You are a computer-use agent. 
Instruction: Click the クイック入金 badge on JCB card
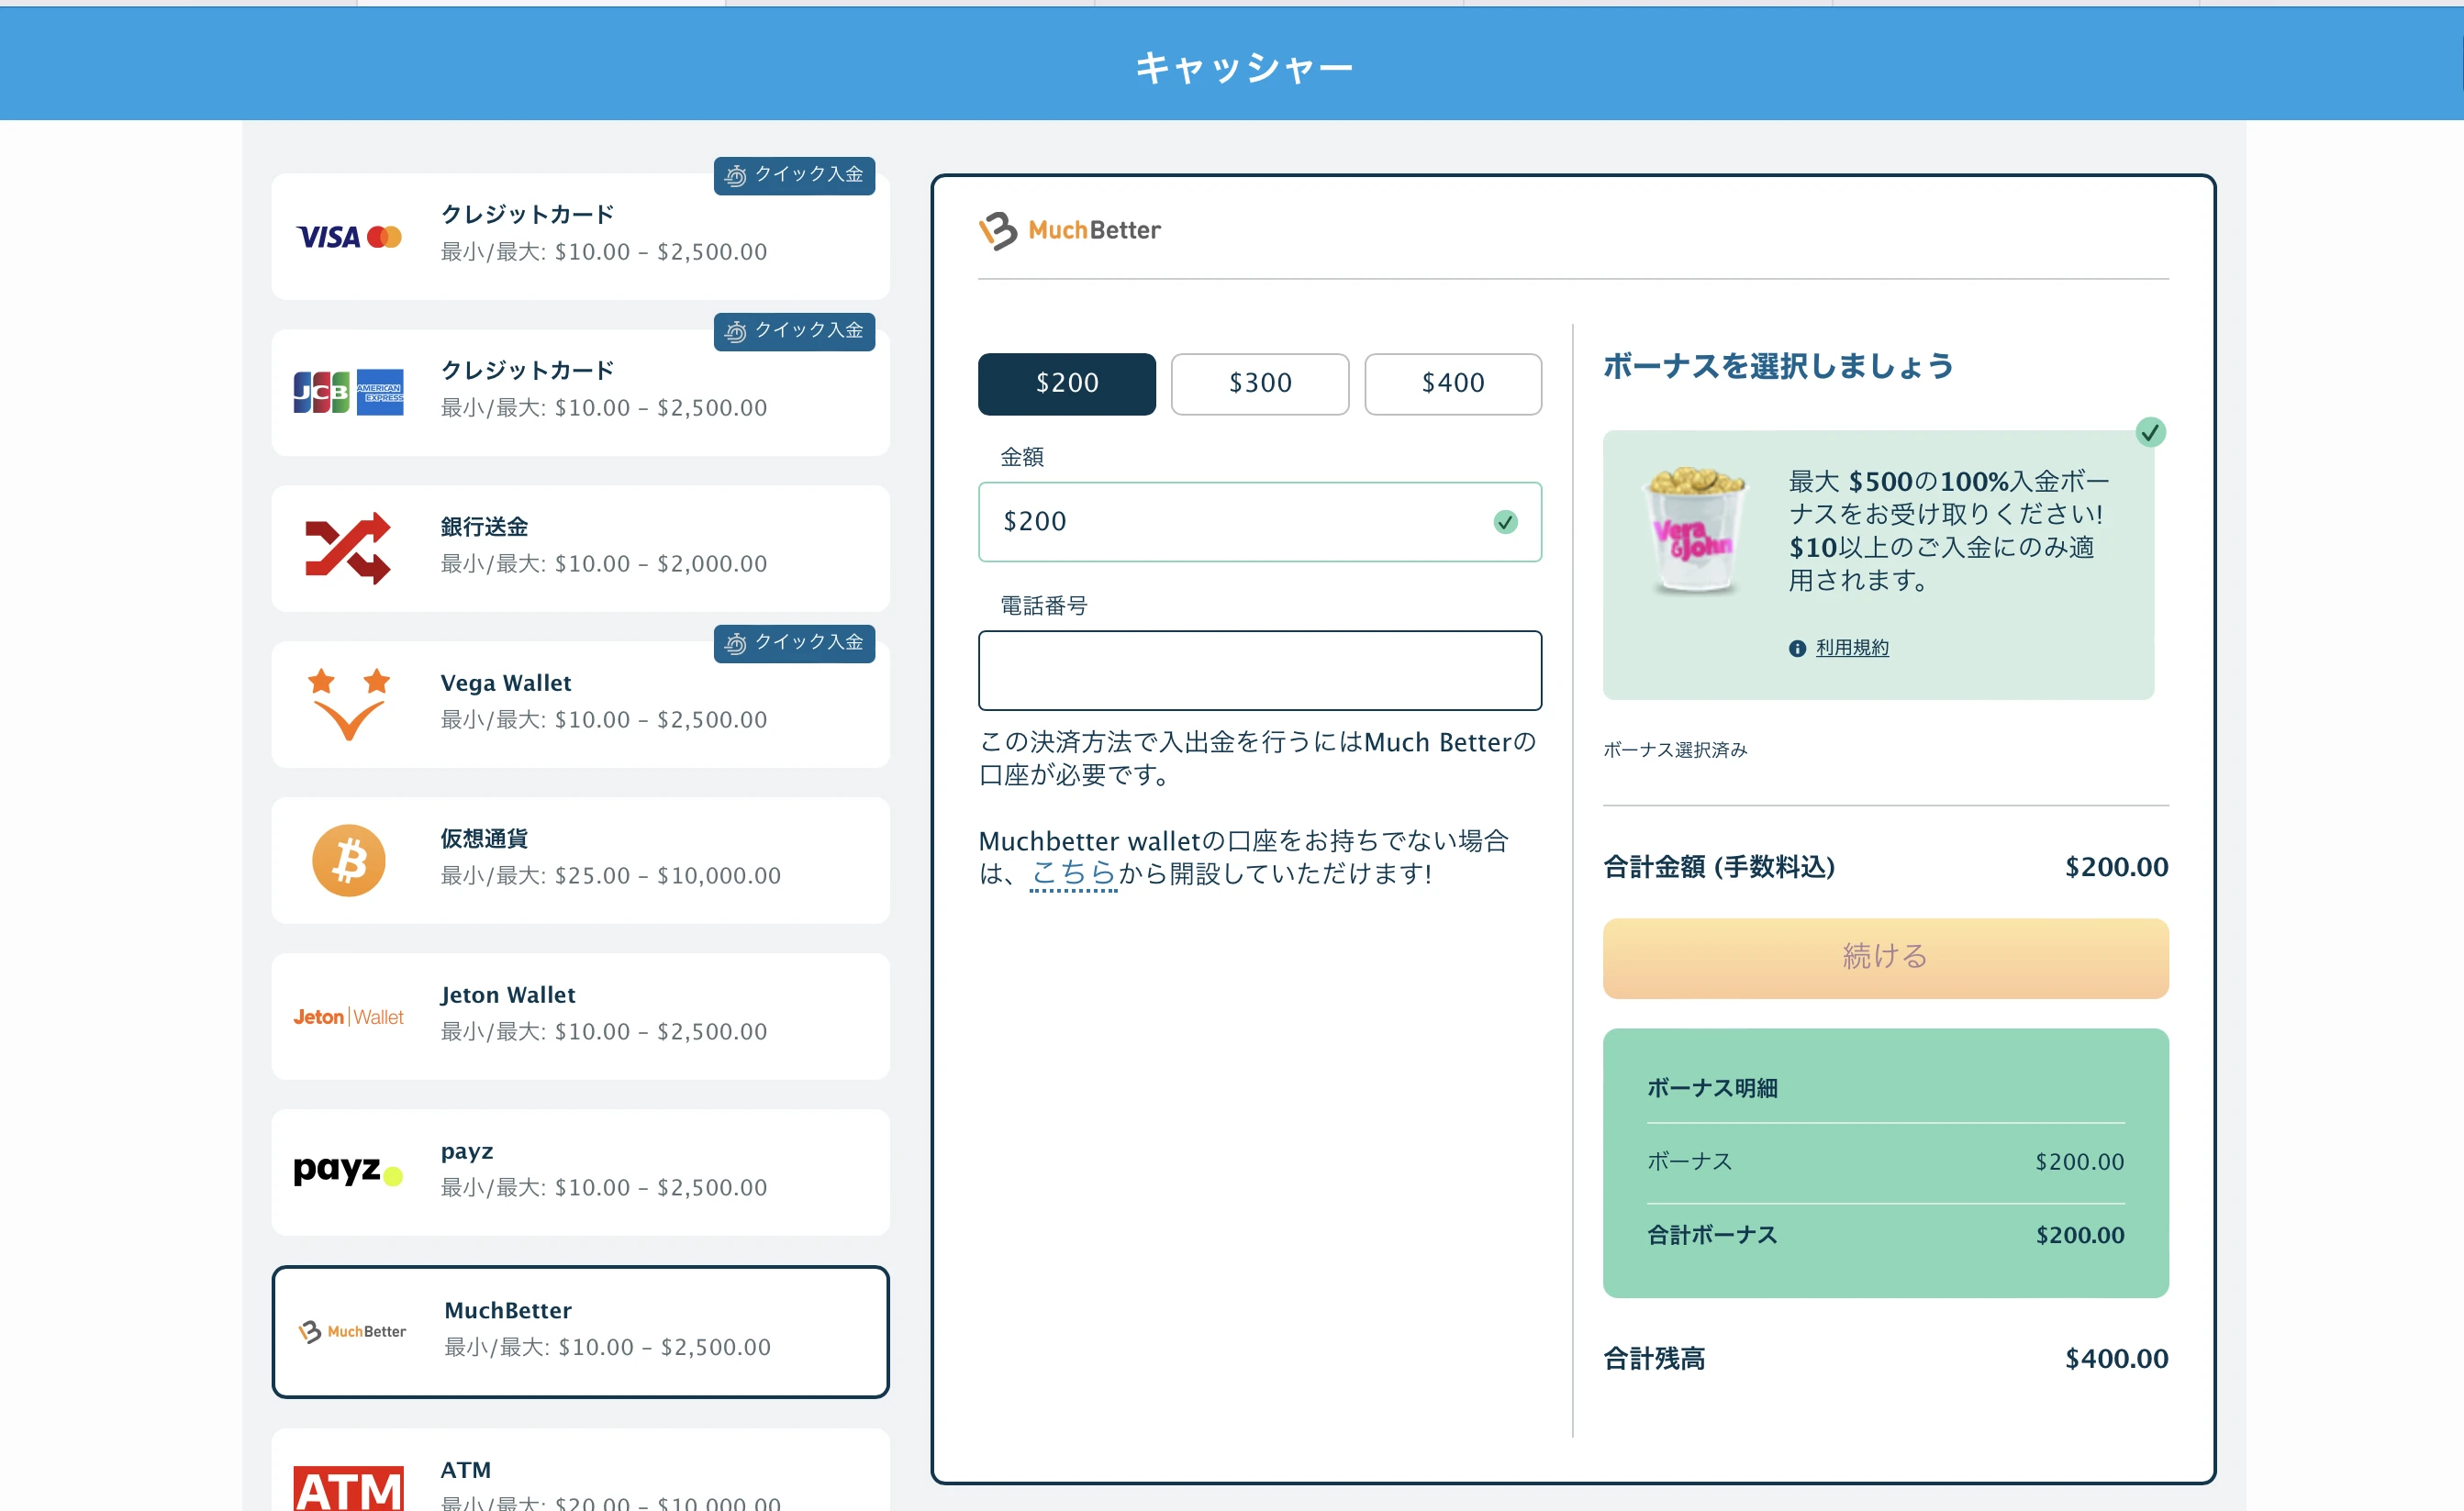794,331
